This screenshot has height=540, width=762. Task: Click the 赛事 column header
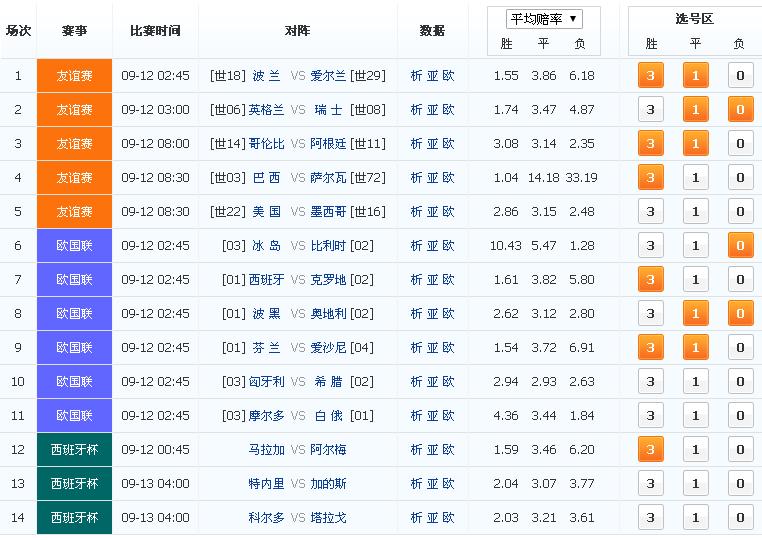point(74,31)
